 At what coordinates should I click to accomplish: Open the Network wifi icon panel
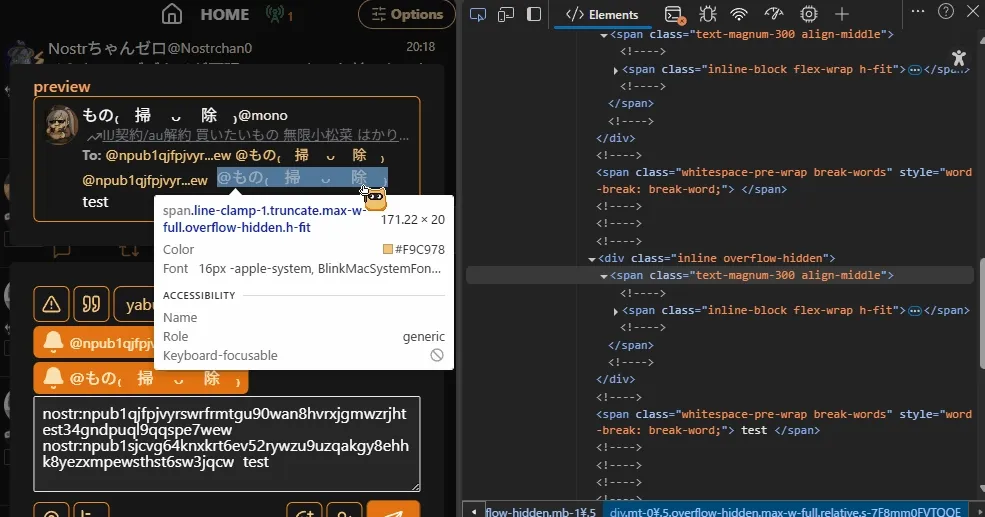(x=739, y=14)
